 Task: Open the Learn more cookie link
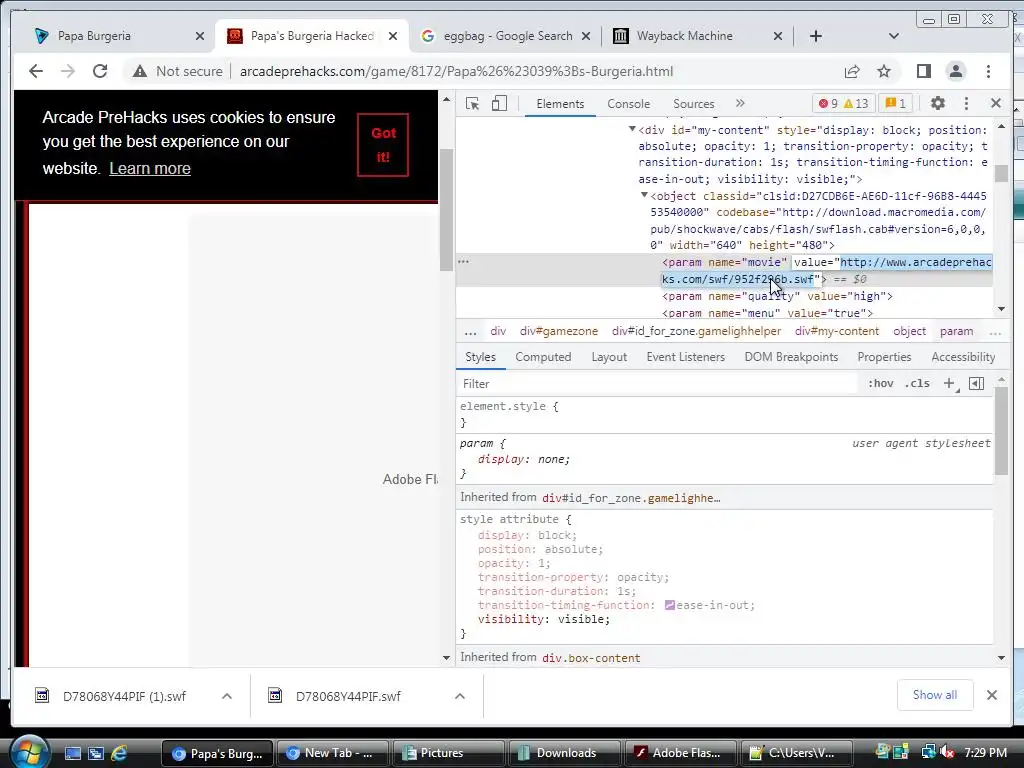tap(150, 168)
